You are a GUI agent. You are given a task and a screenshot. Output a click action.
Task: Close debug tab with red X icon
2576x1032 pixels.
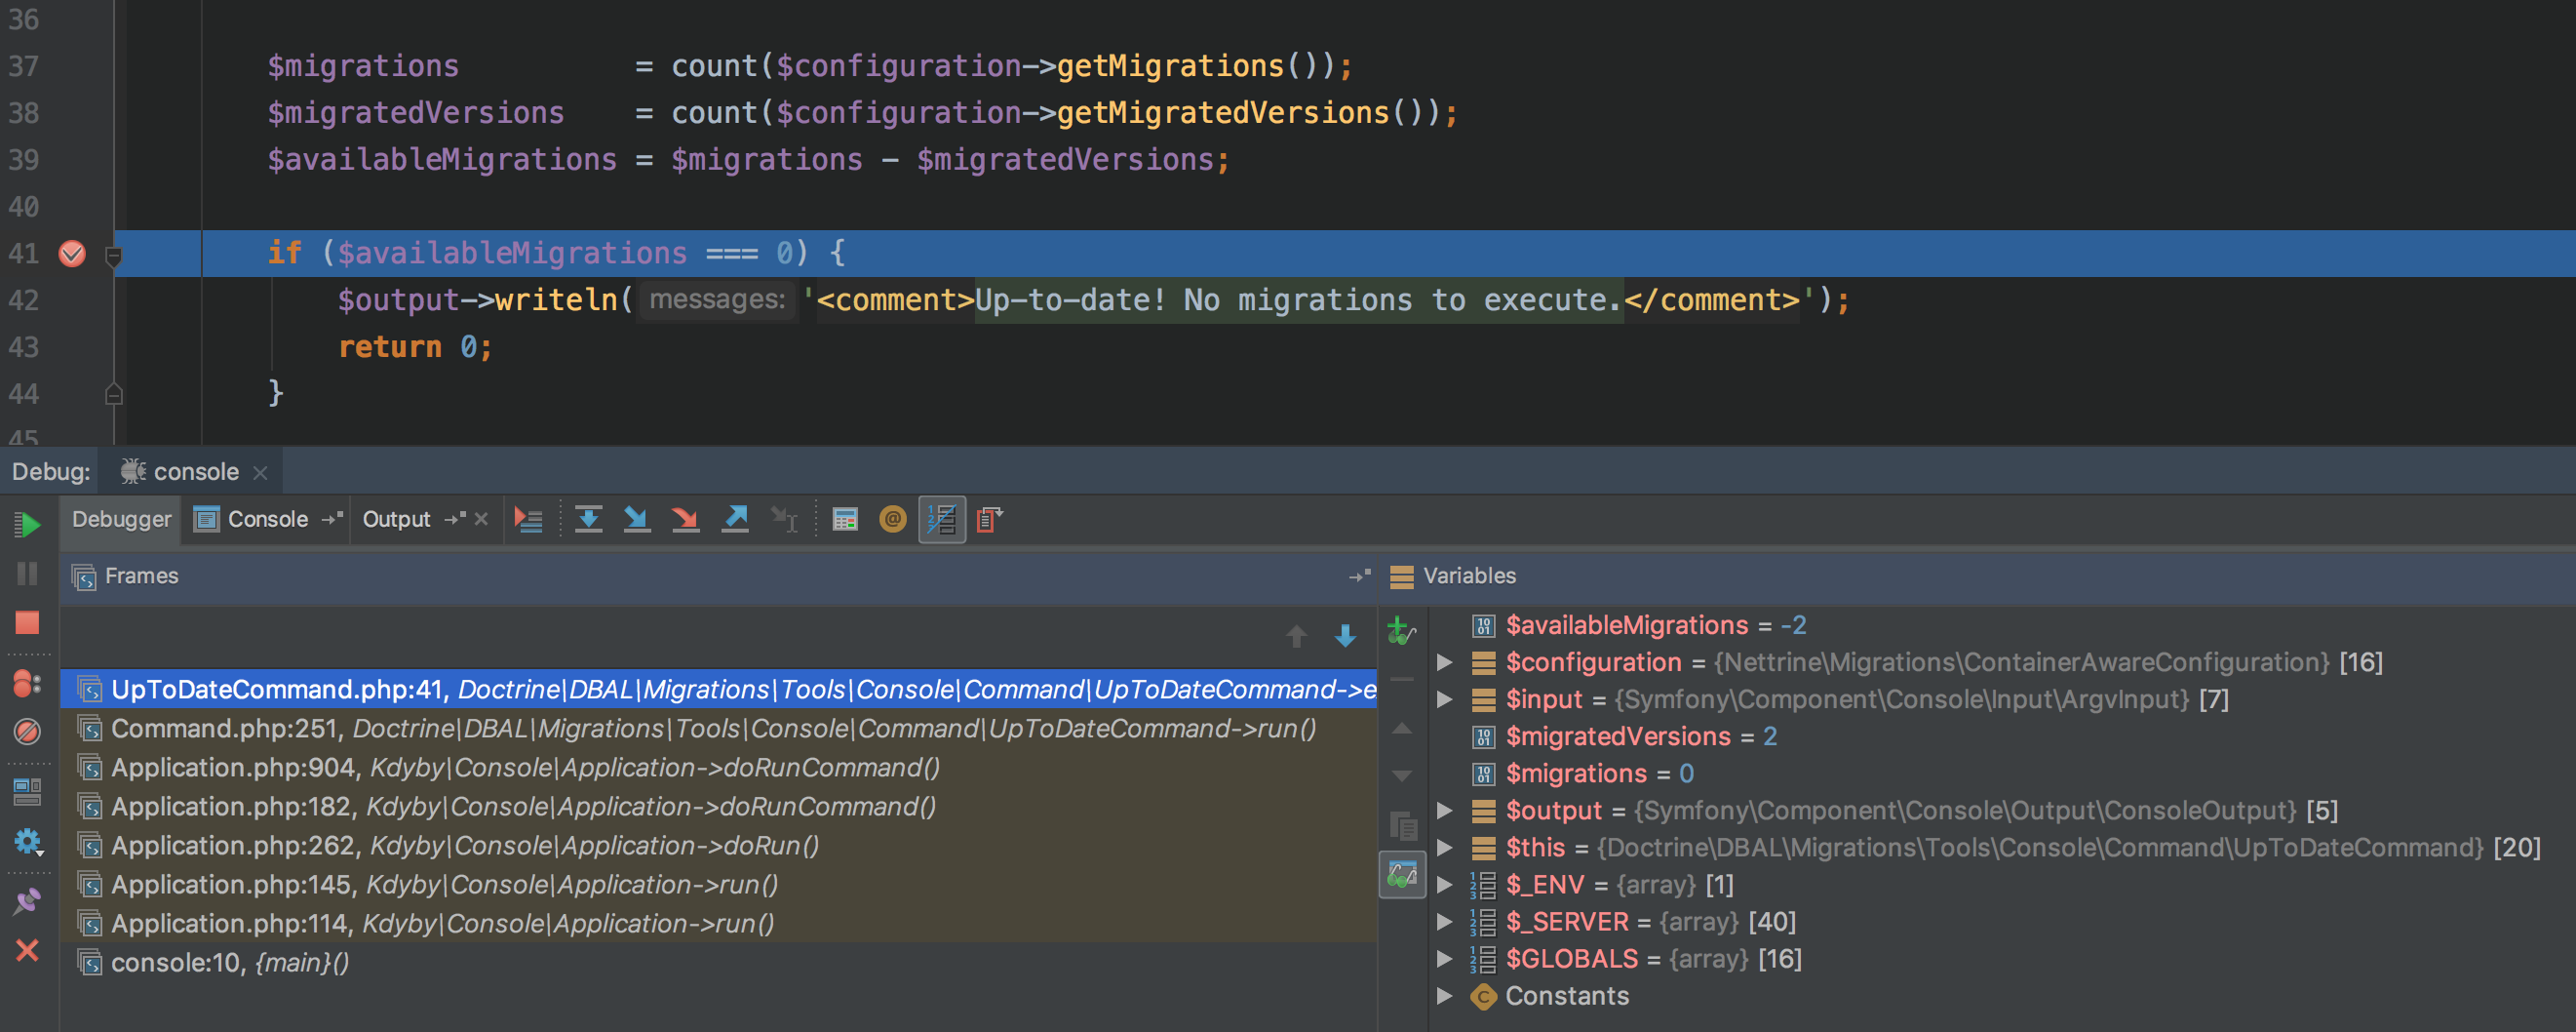click(27, 950)
